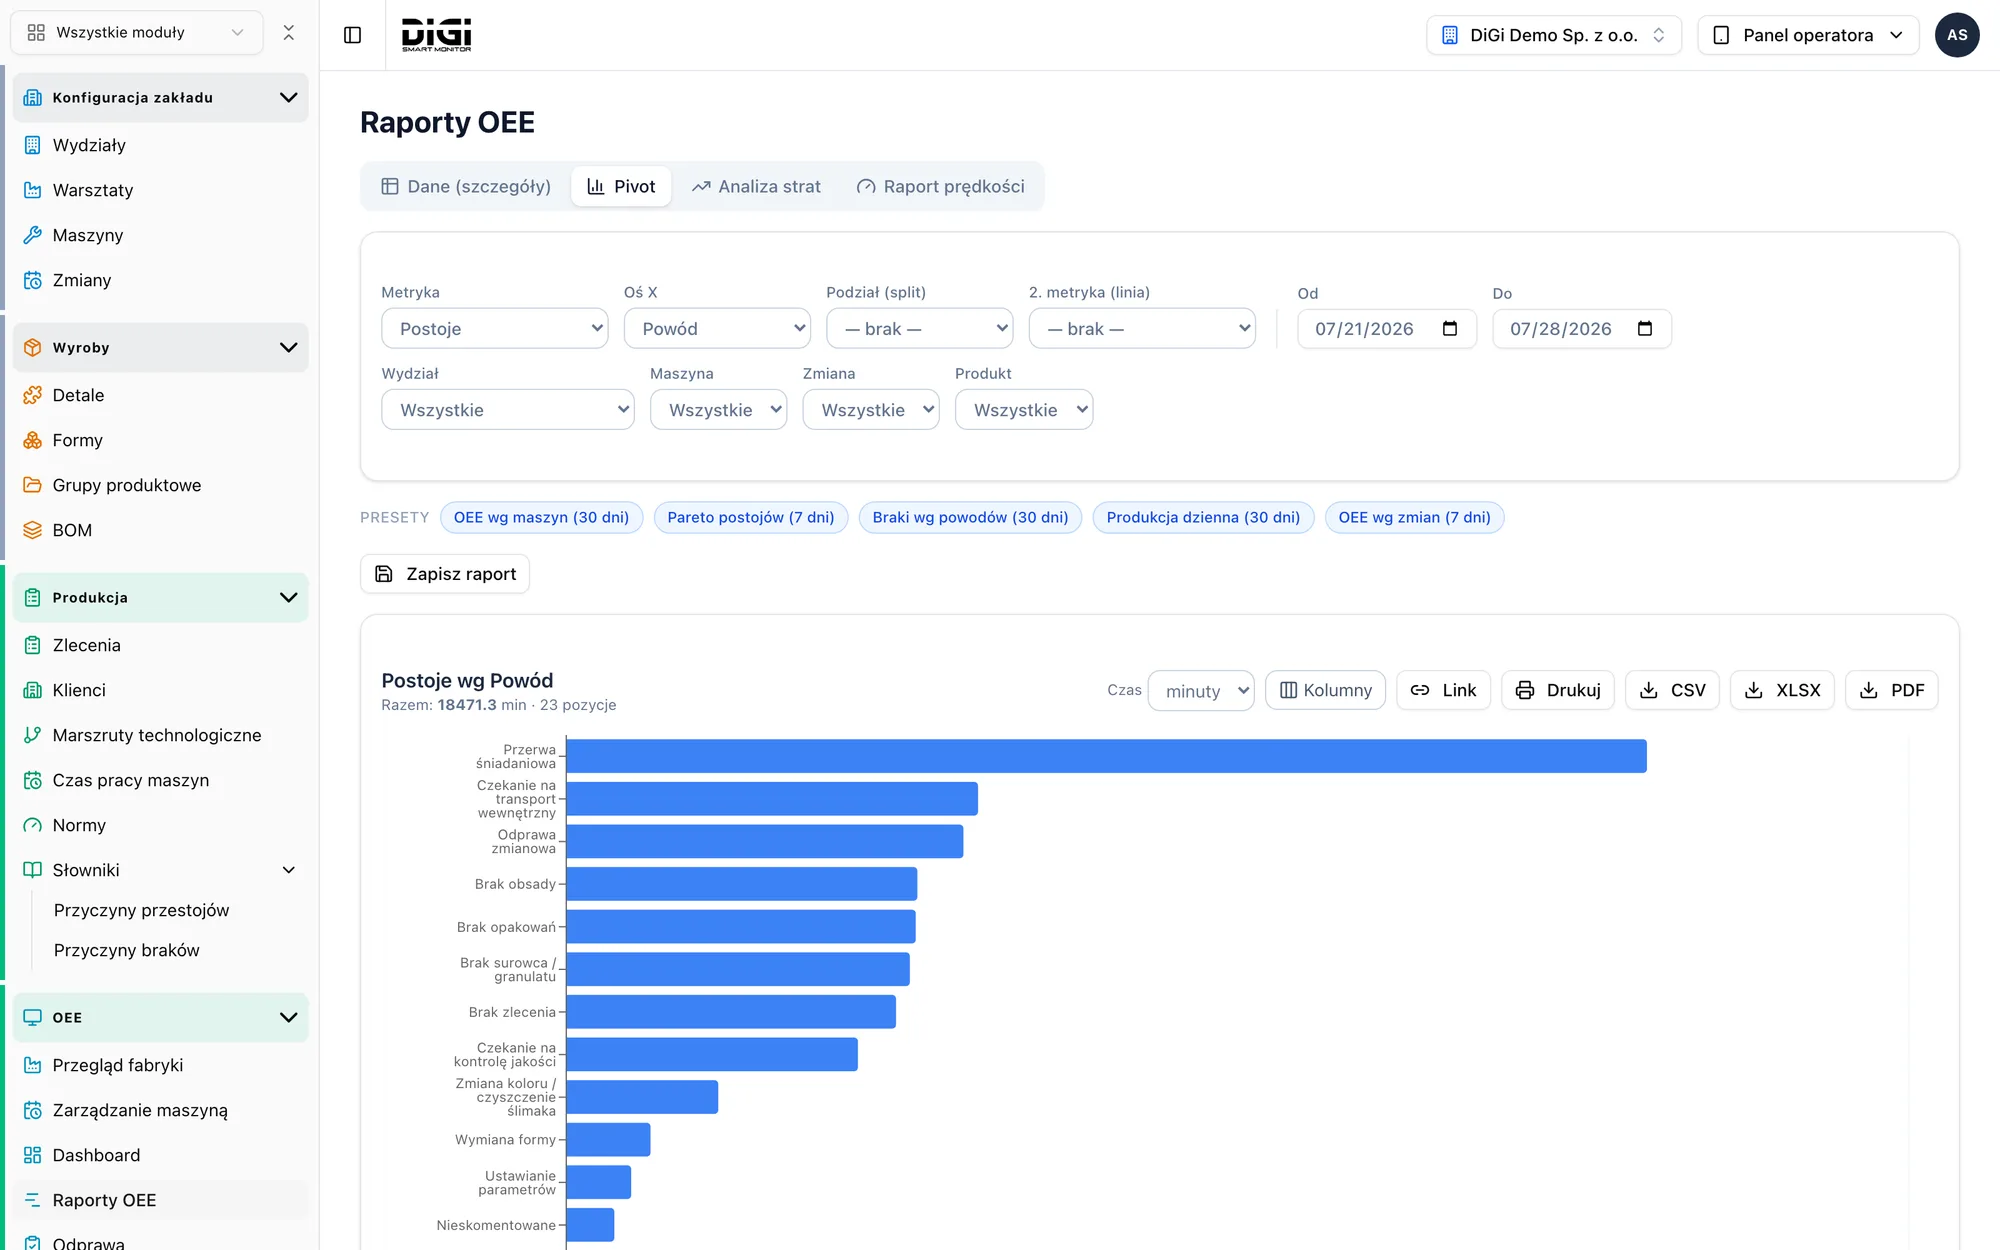Viewport: 2000px width, 1250px height.
Task: Open the Do date calendar picker icon
Action: (x=1645, y=329)
